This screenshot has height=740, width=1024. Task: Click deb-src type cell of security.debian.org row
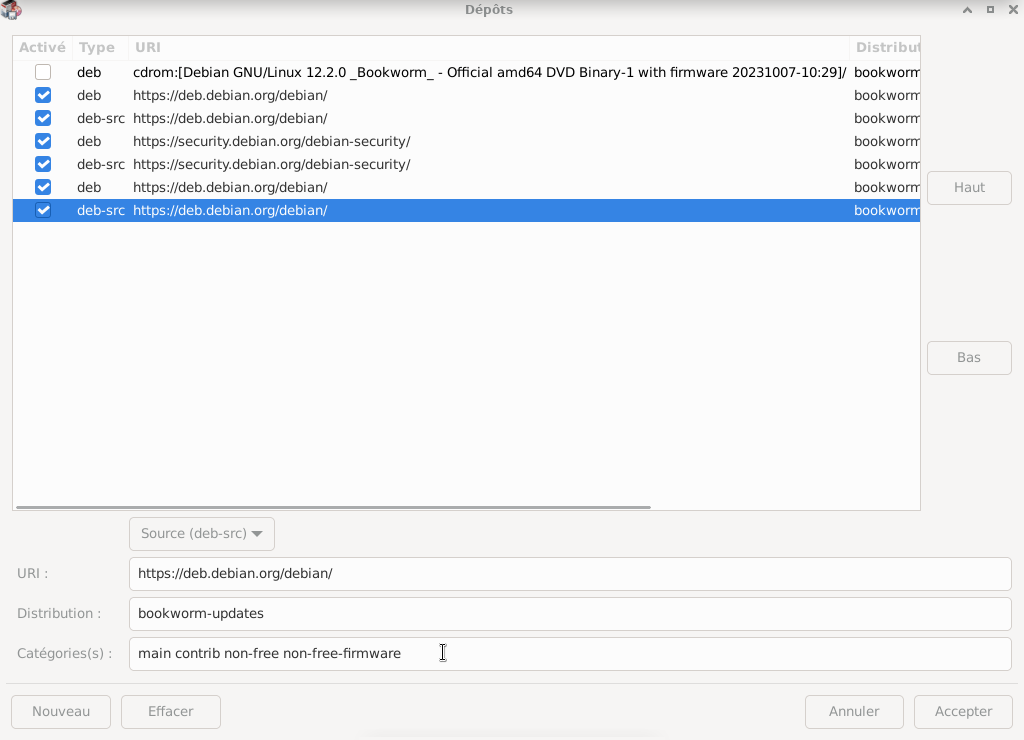tap(101, 164)
